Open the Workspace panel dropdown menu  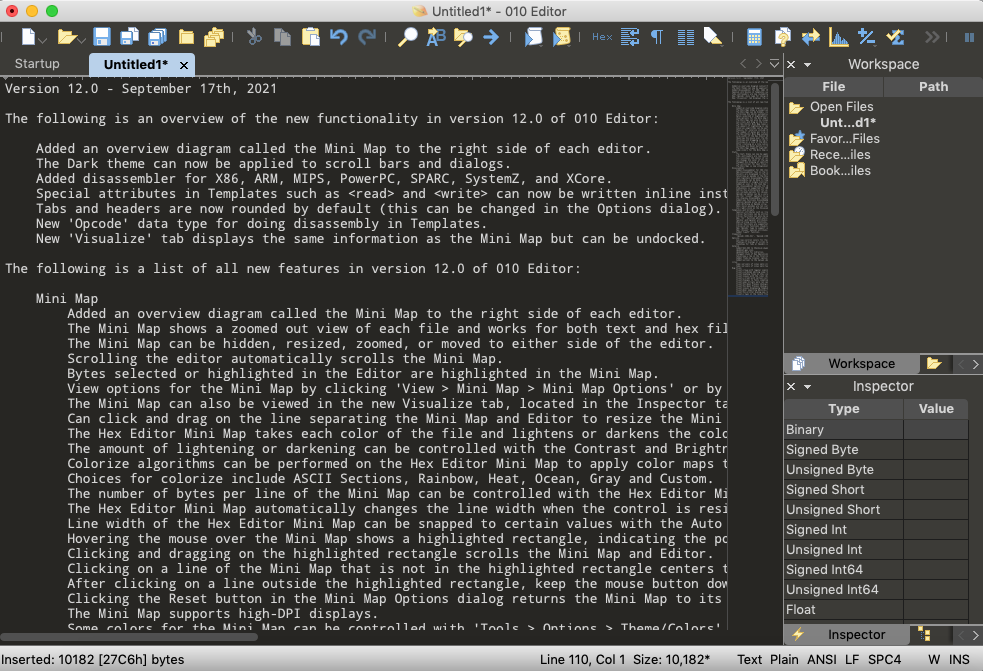(807, 65)
